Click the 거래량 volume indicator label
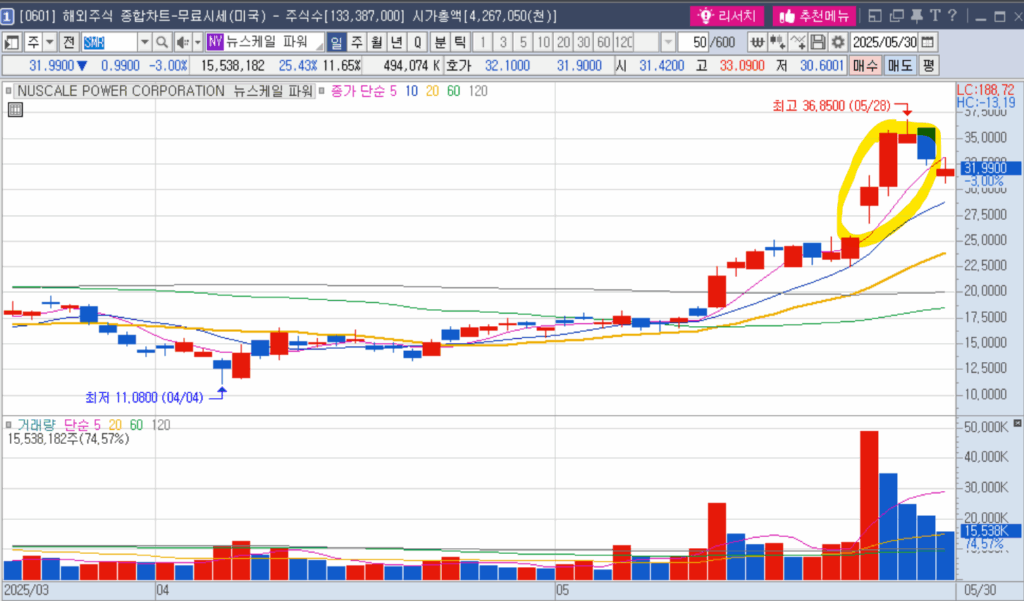Screen dimensions: 1024x601 (37, 425)
